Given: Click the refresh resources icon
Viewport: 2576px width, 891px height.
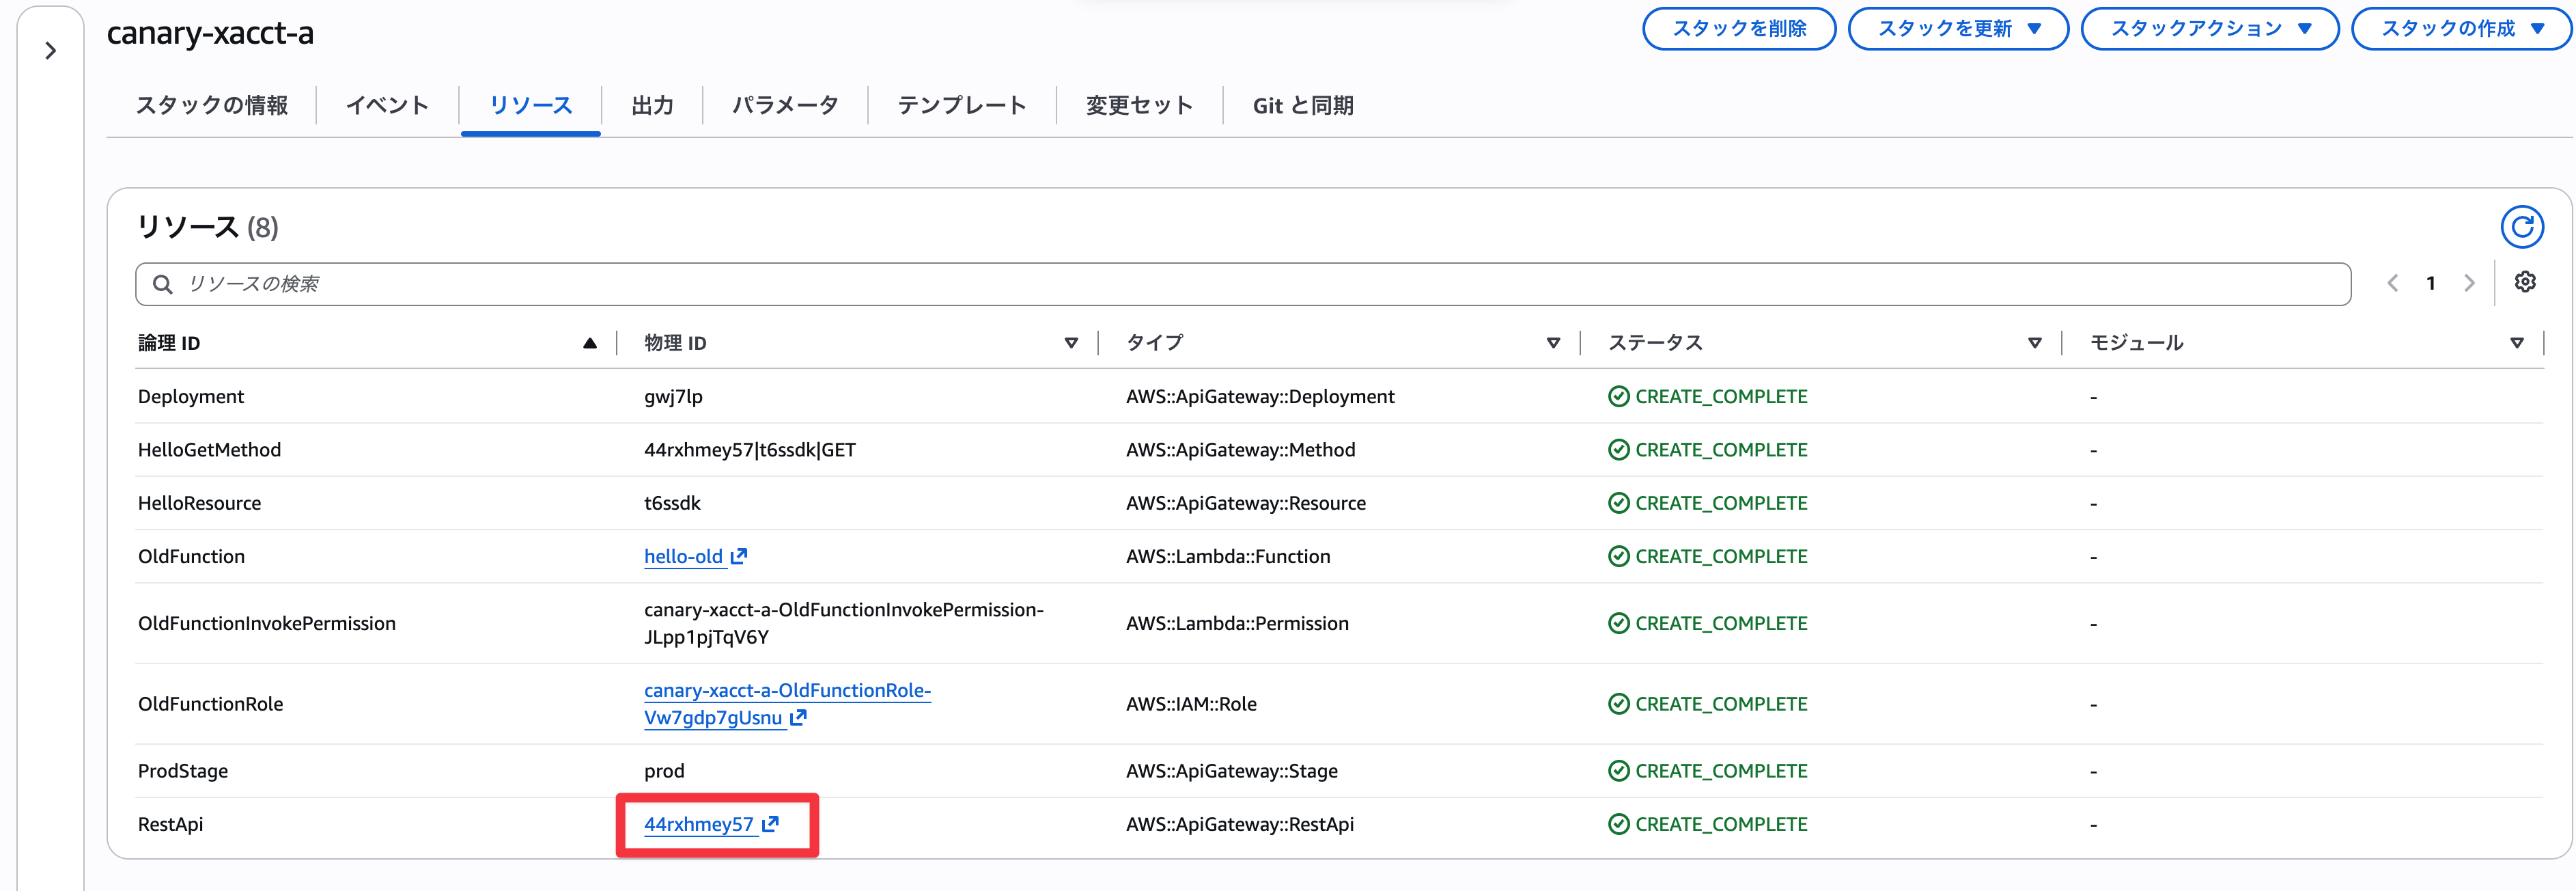Looking at the screenshot, I should (2522, 227).
